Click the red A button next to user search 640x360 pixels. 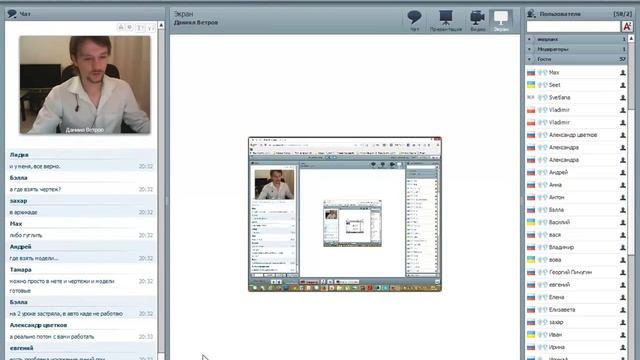627,27
